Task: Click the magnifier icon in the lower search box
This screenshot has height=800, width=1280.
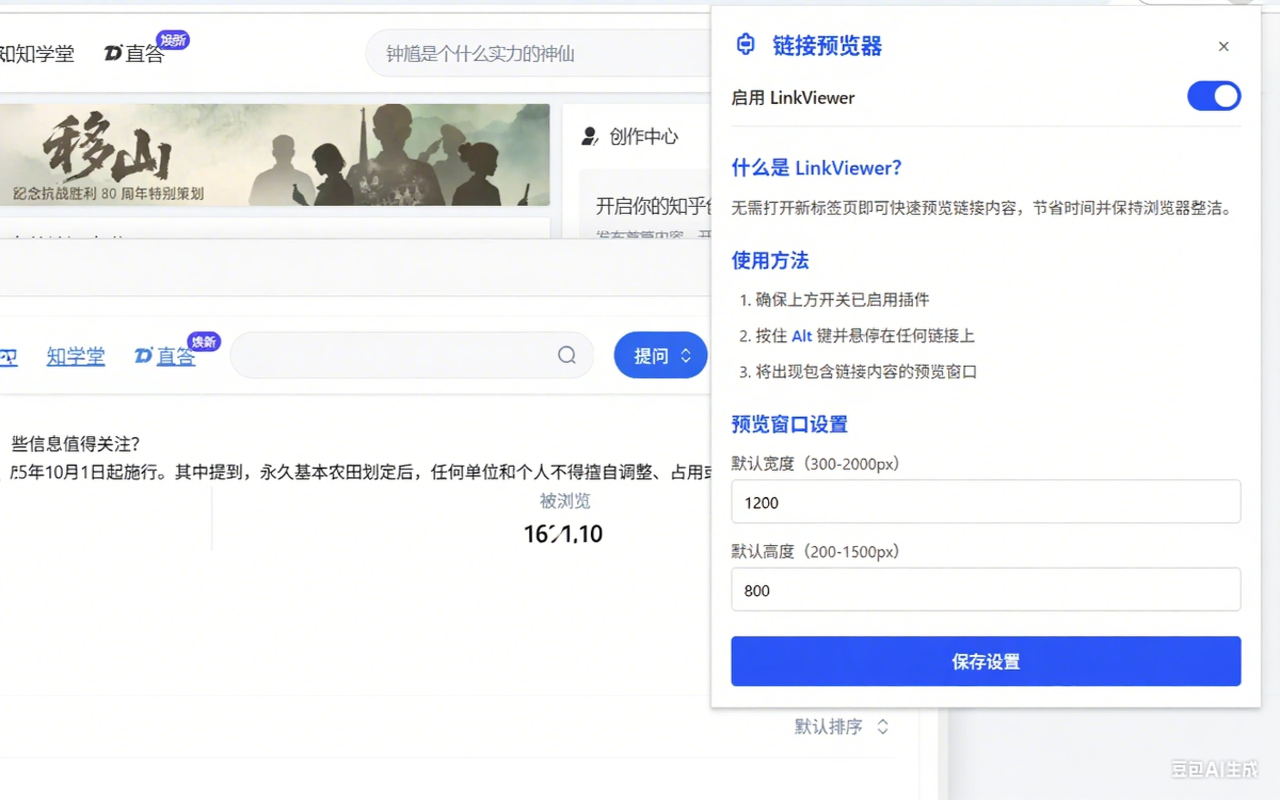Action: 567,355
